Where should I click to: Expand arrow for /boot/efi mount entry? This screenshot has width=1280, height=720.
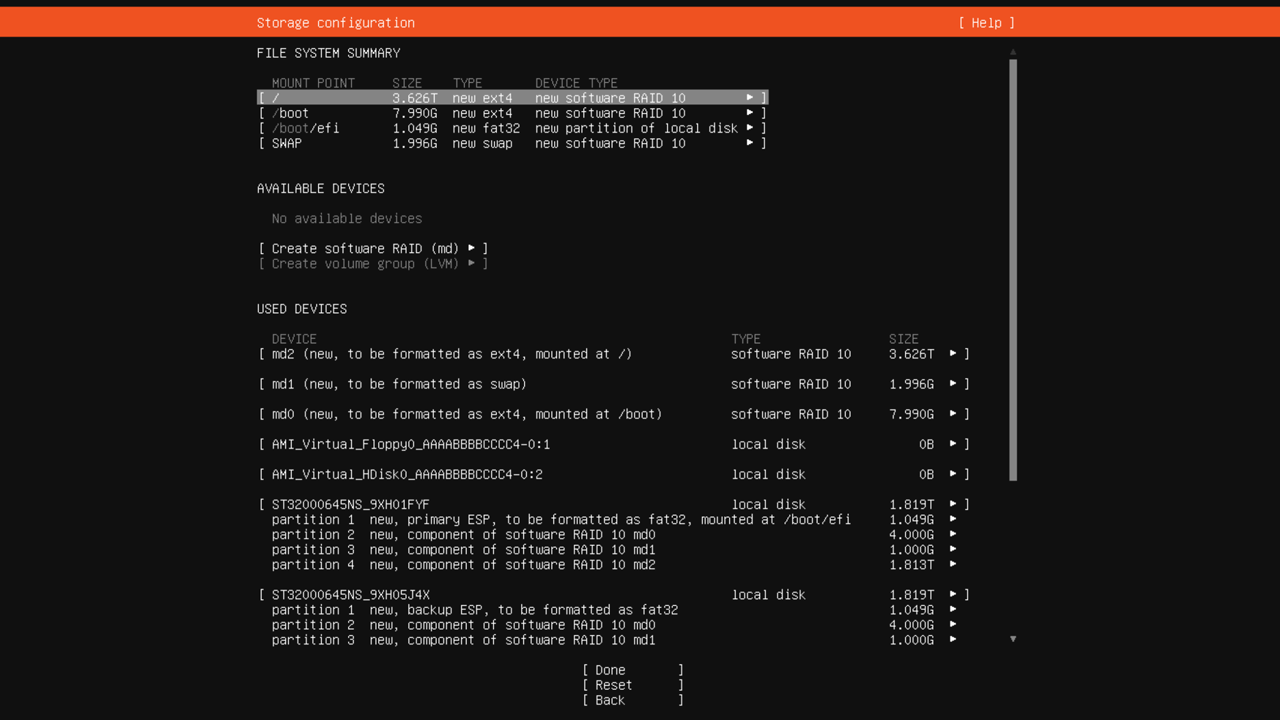(x=749, y=128)
